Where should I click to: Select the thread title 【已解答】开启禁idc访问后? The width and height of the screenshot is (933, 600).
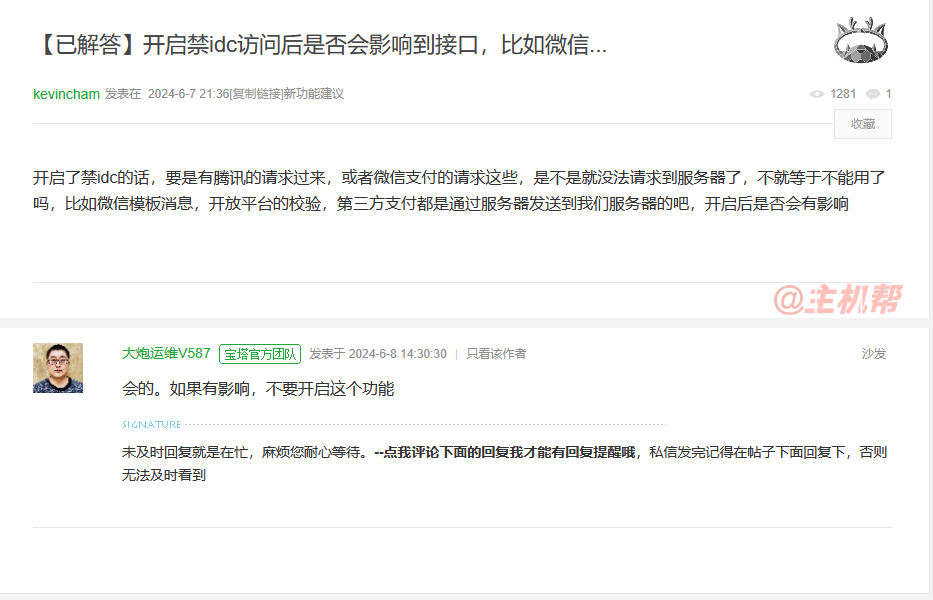pyautogui.click(x=321, y=45)
